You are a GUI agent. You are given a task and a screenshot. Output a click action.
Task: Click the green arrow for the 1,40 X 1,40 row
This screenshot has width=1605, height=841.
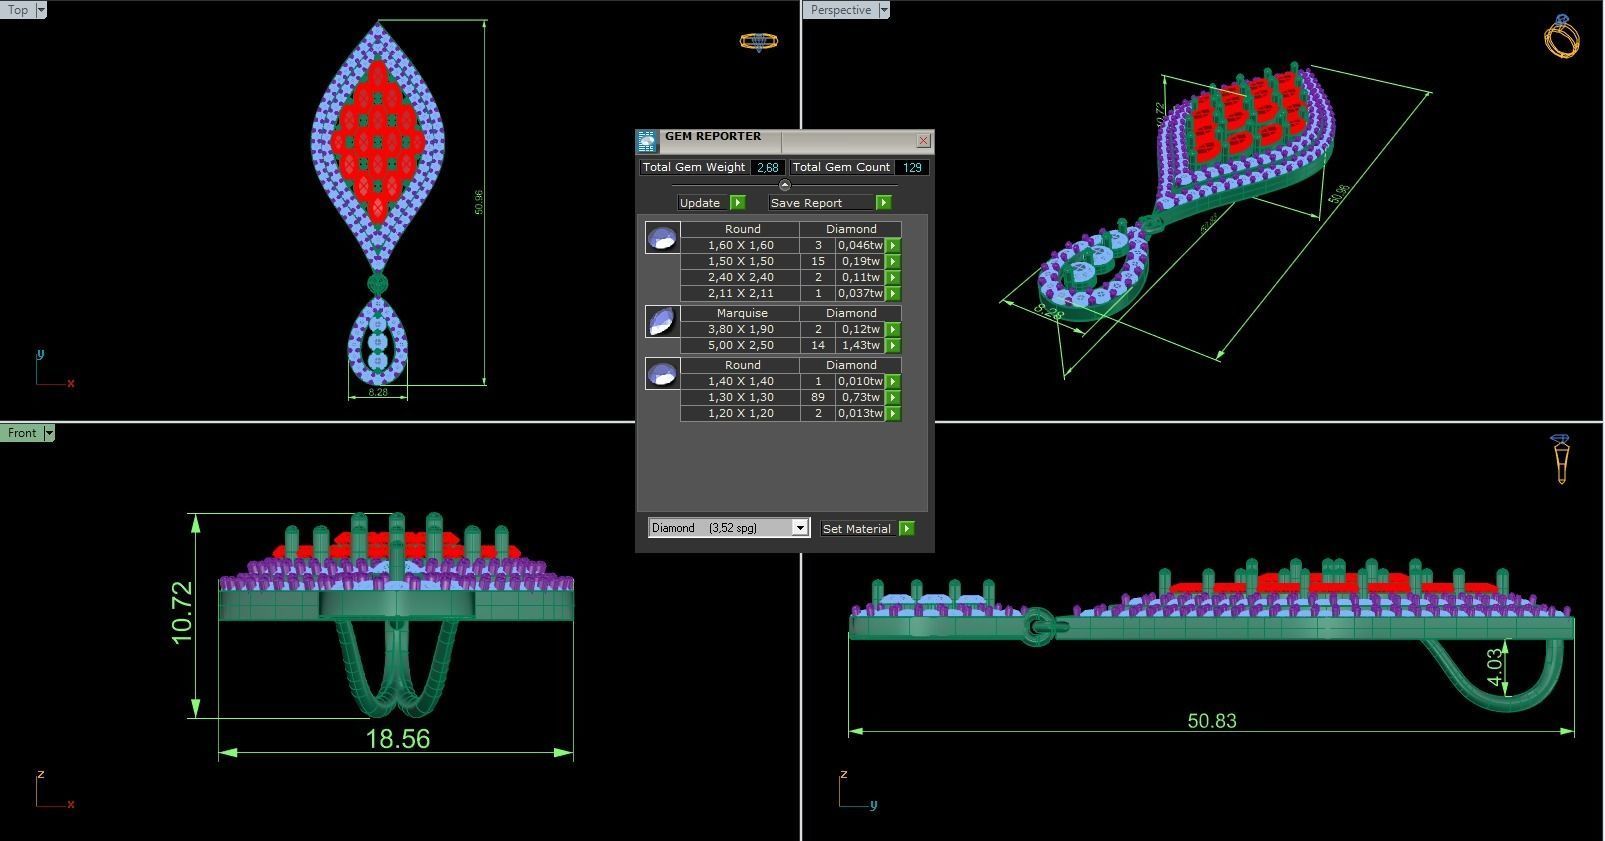click(893, 381)
